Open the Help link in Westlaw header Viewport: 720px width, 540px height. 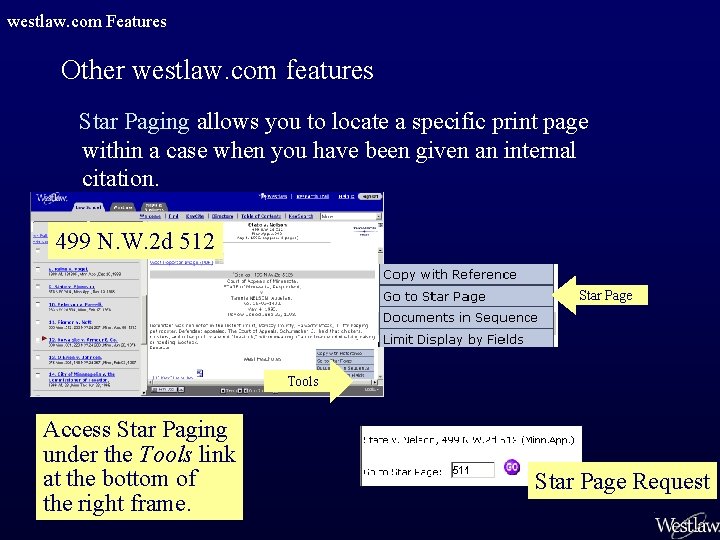point(346,196)
